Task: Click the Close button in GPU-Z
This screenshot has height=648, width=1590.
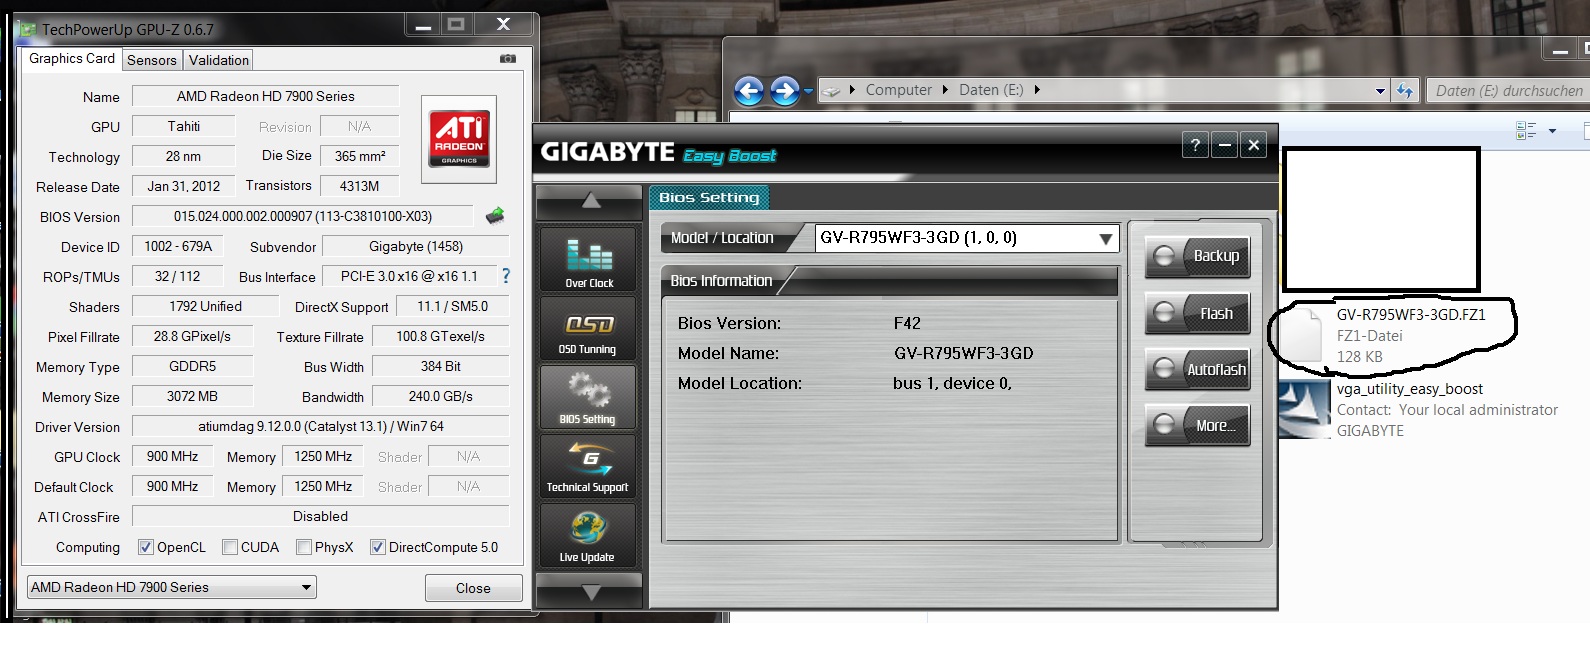Action: (x=473, y=588)
